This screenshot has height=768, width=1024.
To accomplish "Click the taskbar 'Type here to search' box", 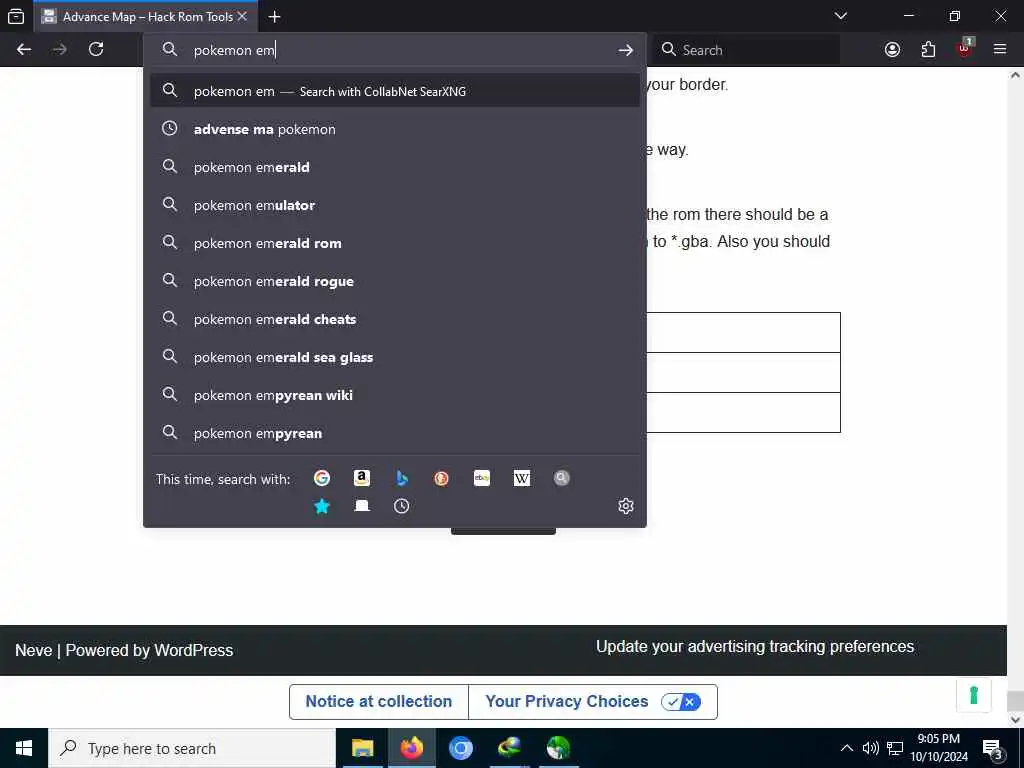I will [192, 748].
